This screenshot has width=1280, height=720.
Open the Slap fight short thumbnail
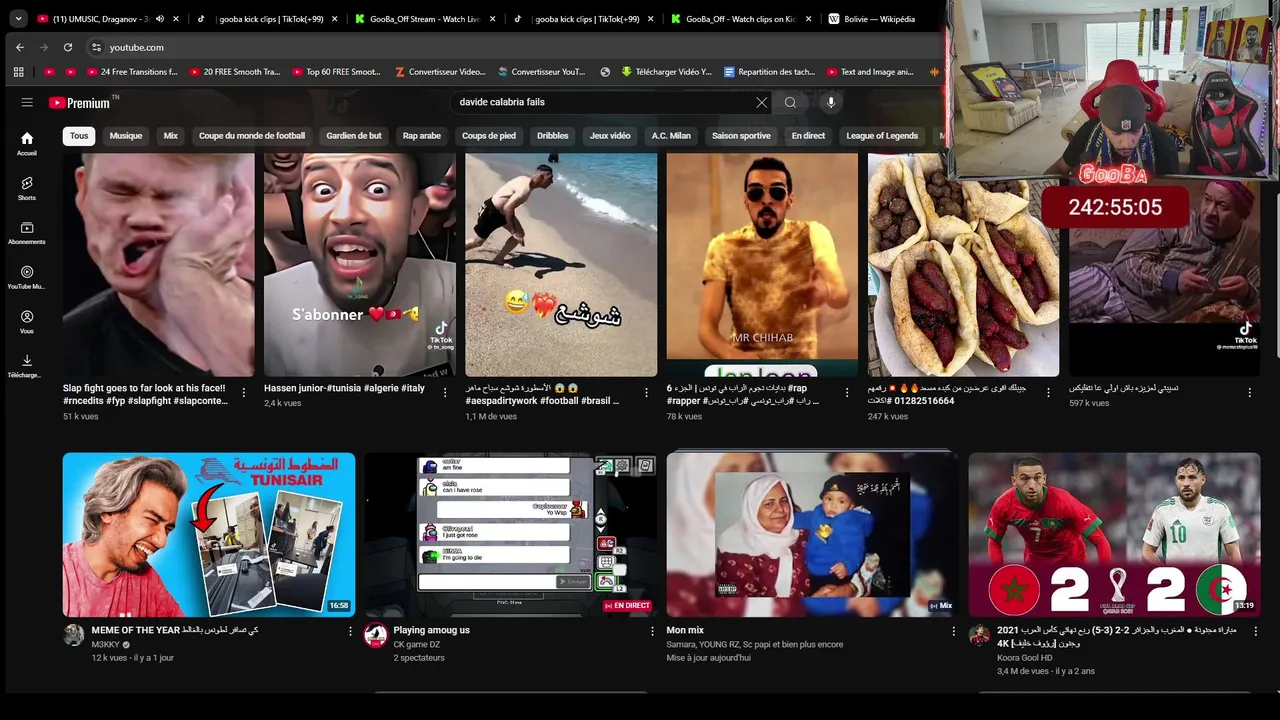(x=159, y=264)
